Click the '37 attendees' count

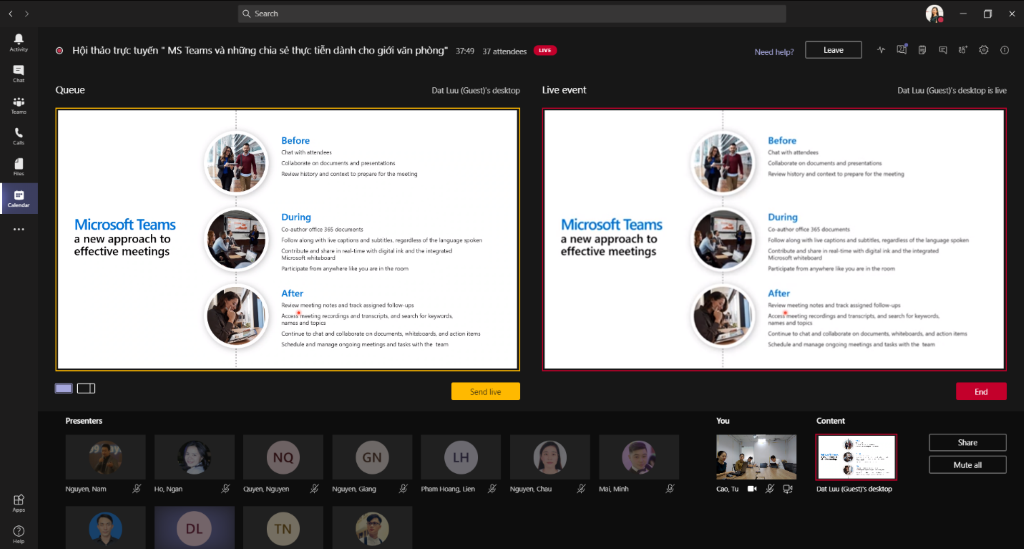[504, 51]
